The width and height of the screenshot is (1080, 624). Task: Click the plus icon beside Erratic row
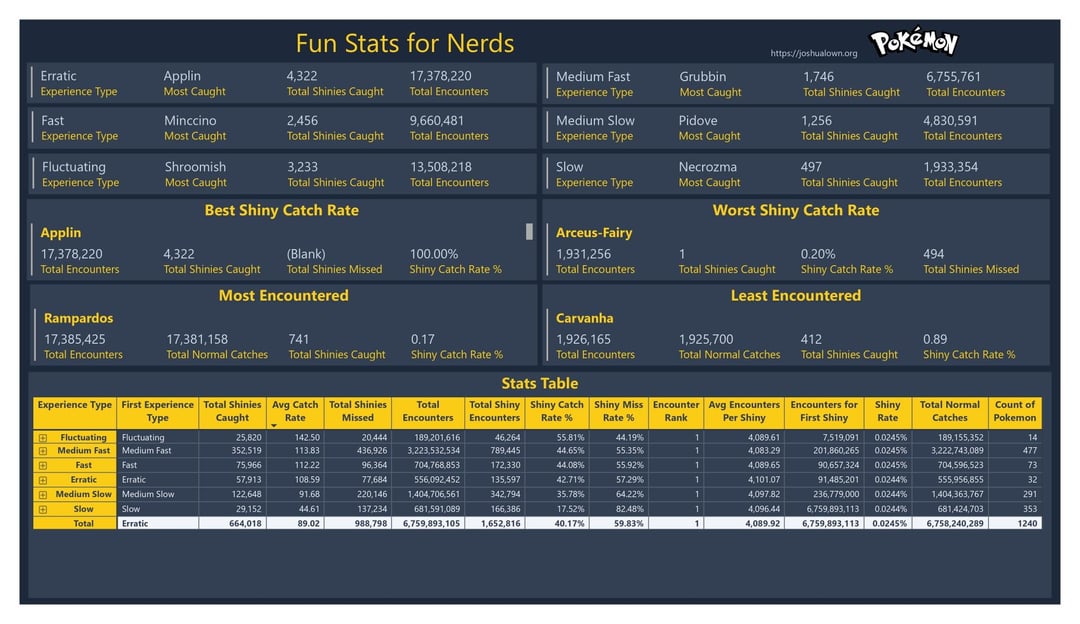(x=42, y=481)
